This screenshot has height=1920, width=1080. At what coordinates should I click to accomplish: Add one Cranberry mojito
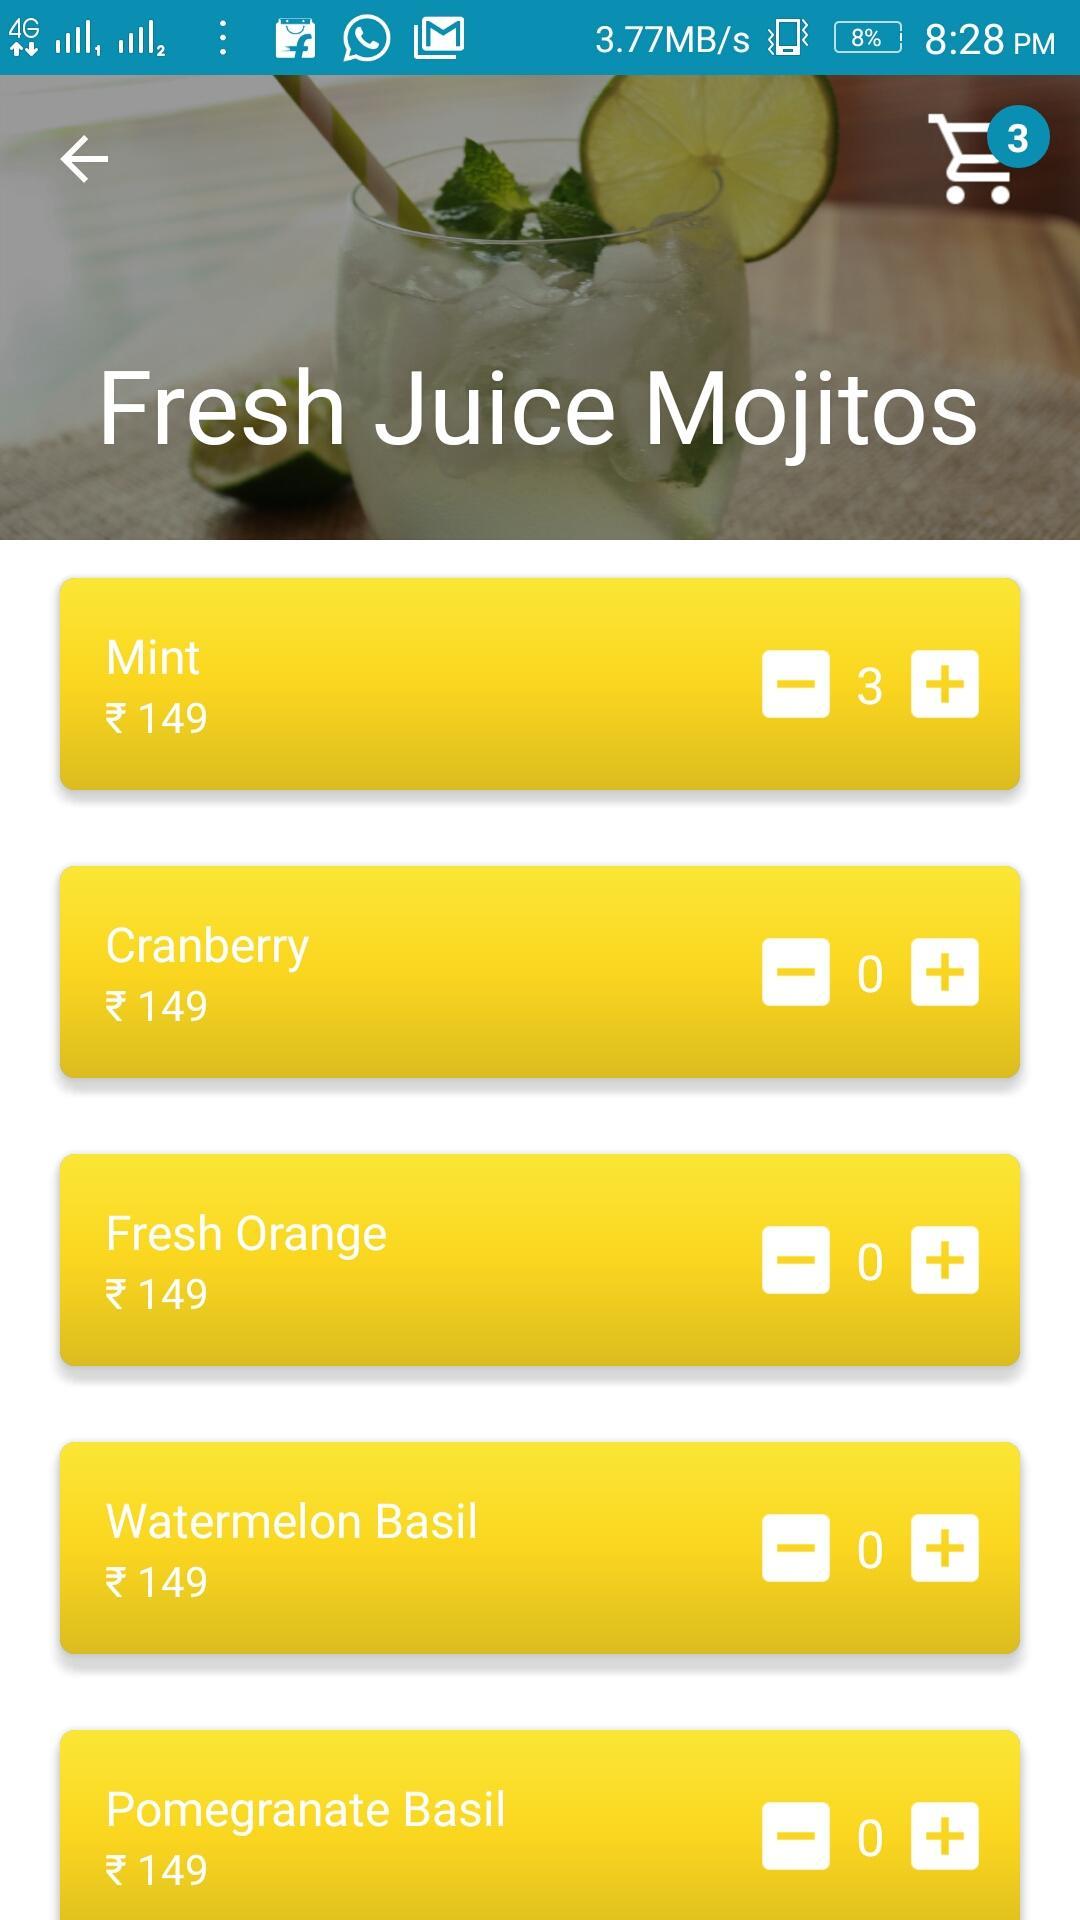click(x=944, y=973)
